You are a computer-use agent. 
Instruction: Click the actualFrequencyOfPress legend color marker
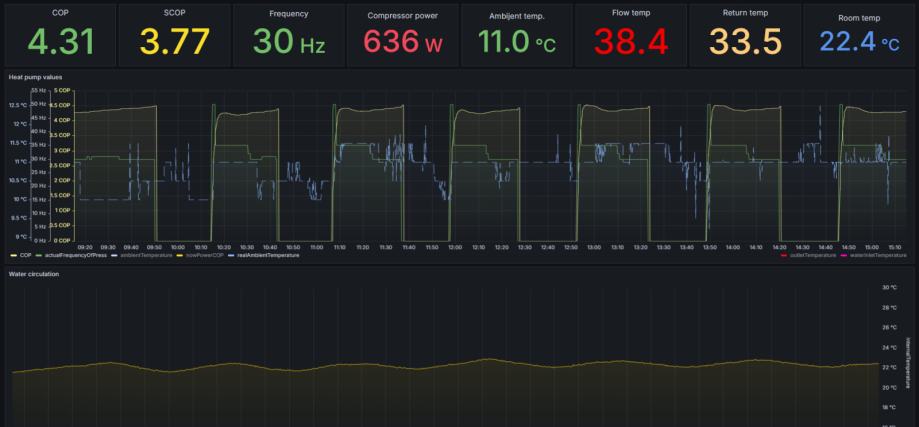click(40, 255)
